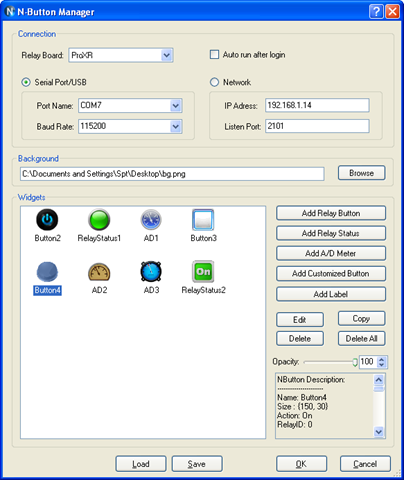
Task: Select the AD2 brown meter widget
Action: tap(99, 272)
